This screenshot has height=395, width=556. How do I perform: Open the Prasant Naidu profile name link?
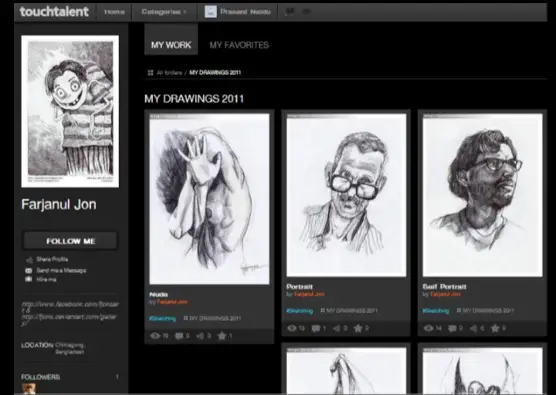(245, 12)
